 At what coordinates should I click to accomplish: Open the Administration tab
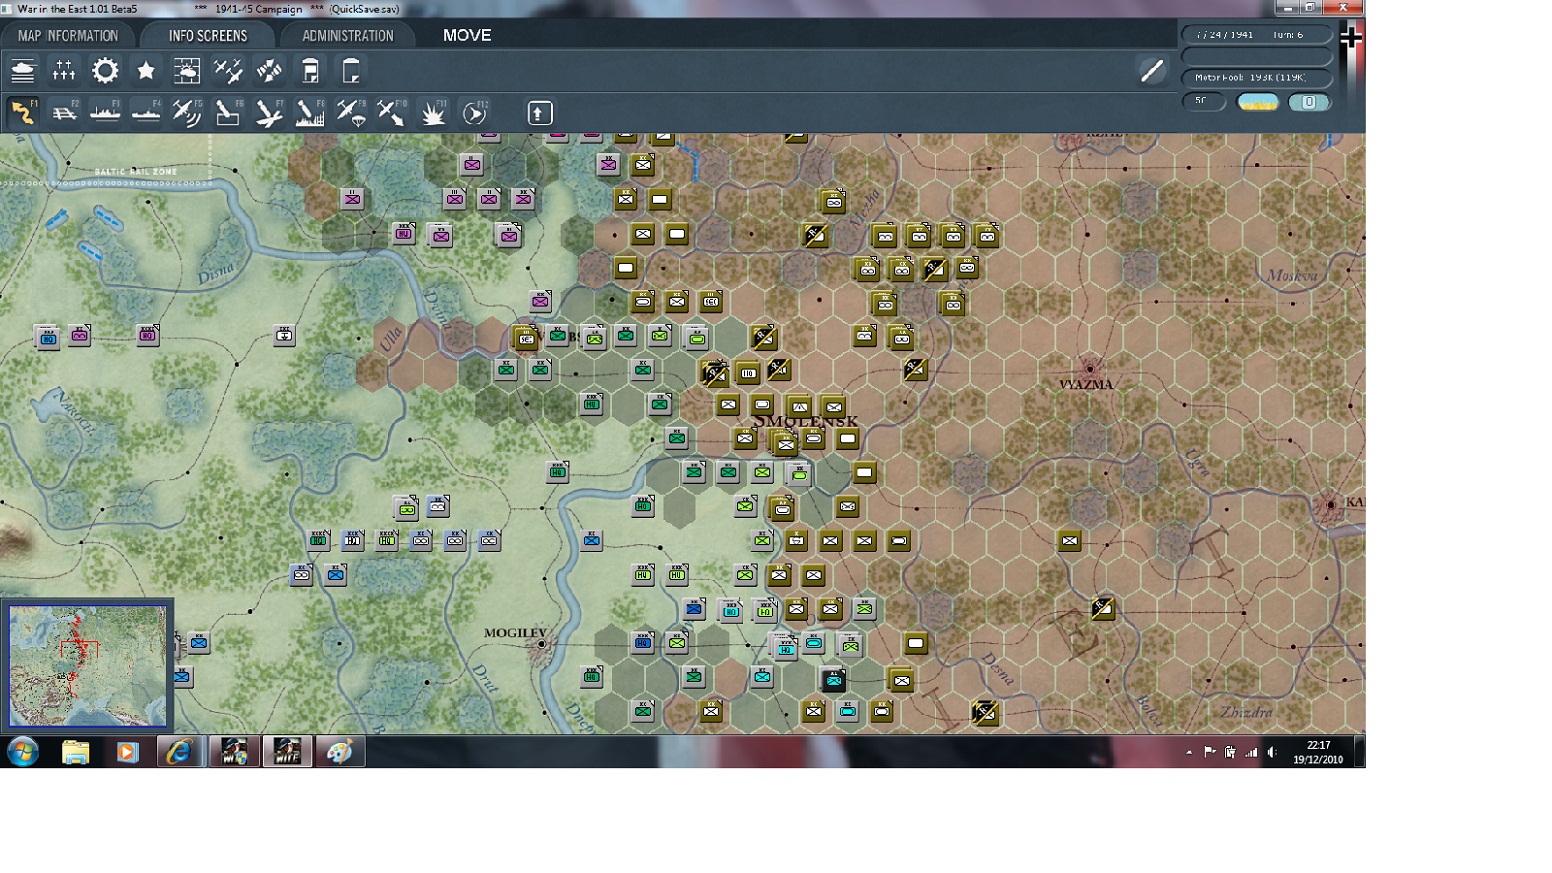[x=347, y=36]
